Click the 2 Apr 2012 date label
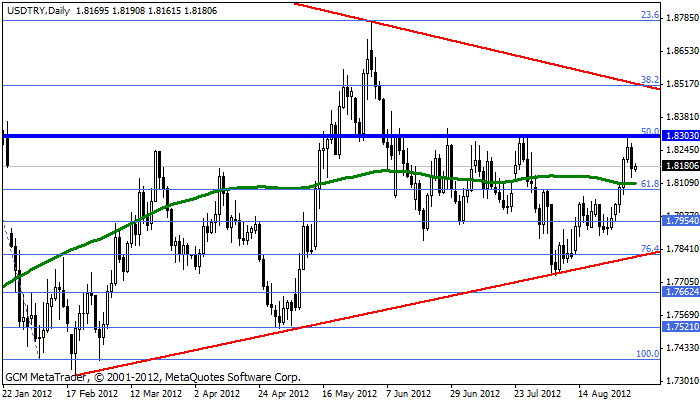This screenshot has width=700, height=402. coord(217,394)
